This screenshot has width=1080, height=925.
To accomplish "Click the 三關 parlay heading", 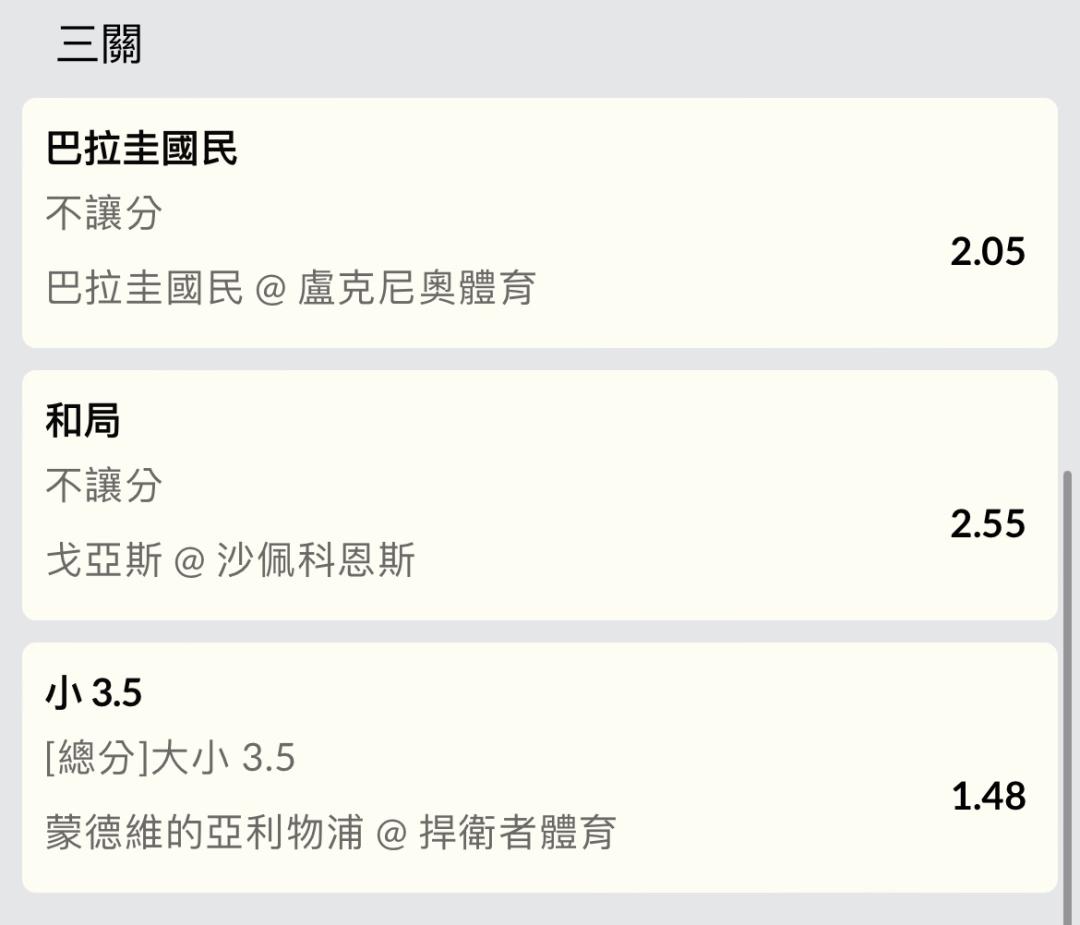I will (x=99, y=45).
